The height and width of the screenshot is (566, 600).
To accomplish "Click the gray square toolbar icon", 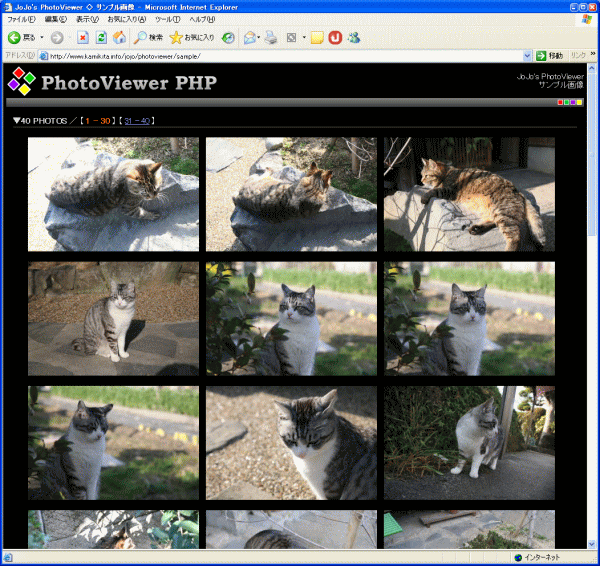I will pos(291,38).
